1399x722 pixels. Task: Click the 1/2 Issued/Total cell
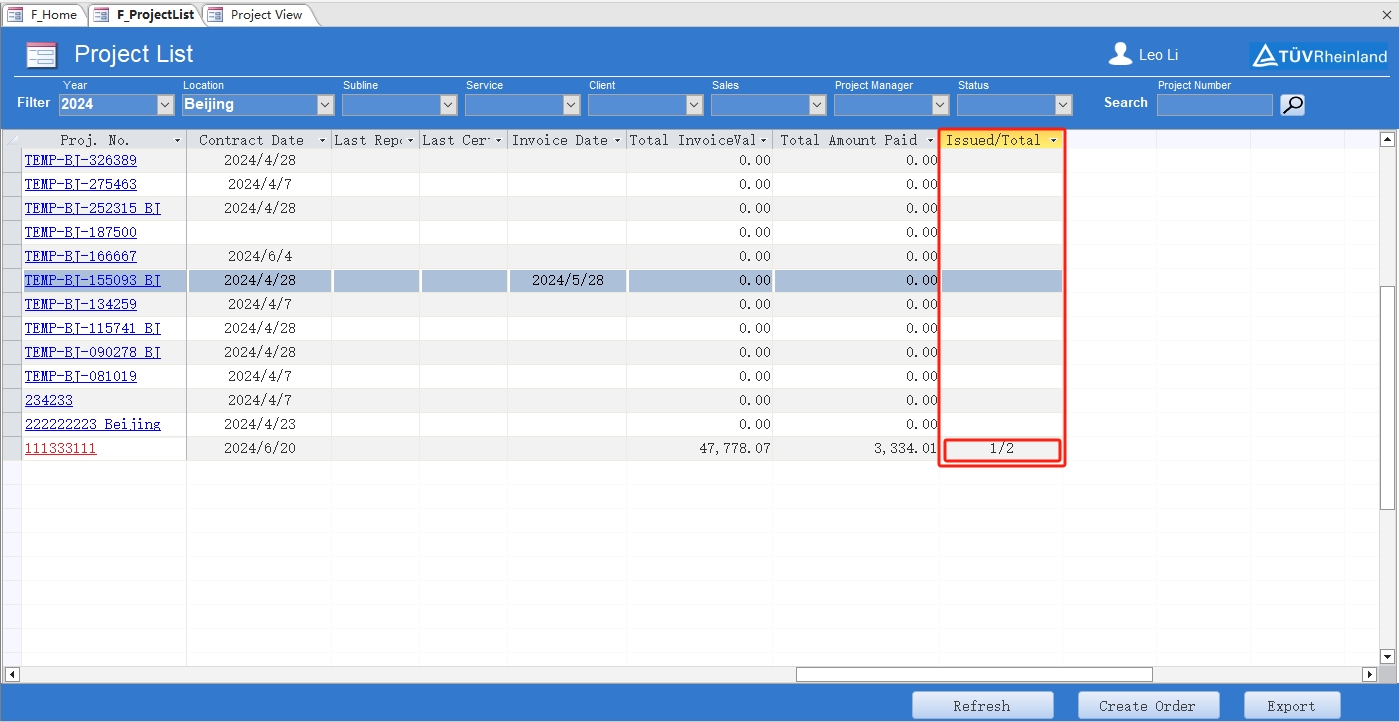tap(1002, 449)
